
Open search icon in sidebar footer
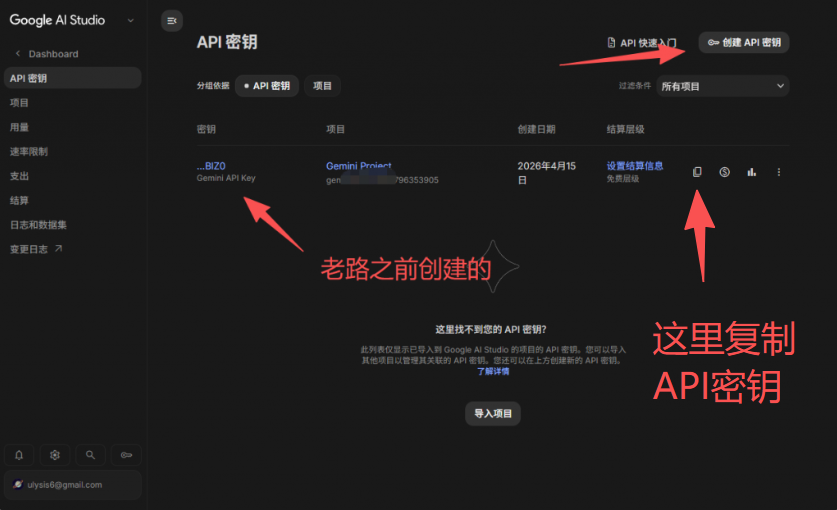90,455
